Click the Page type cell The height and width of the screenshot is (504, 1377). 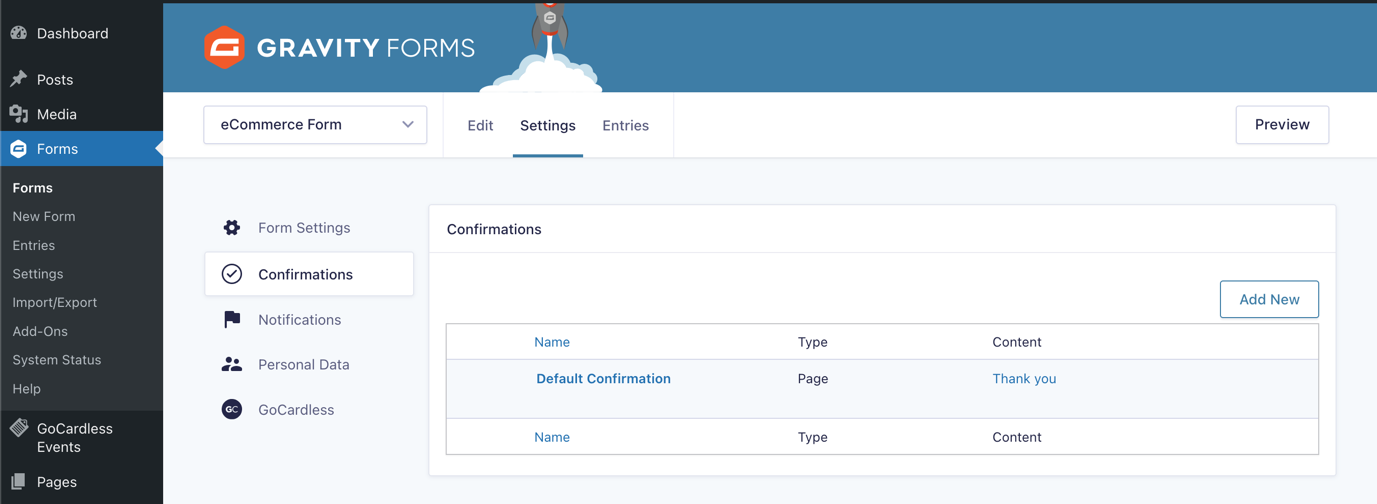pos(813,379)
